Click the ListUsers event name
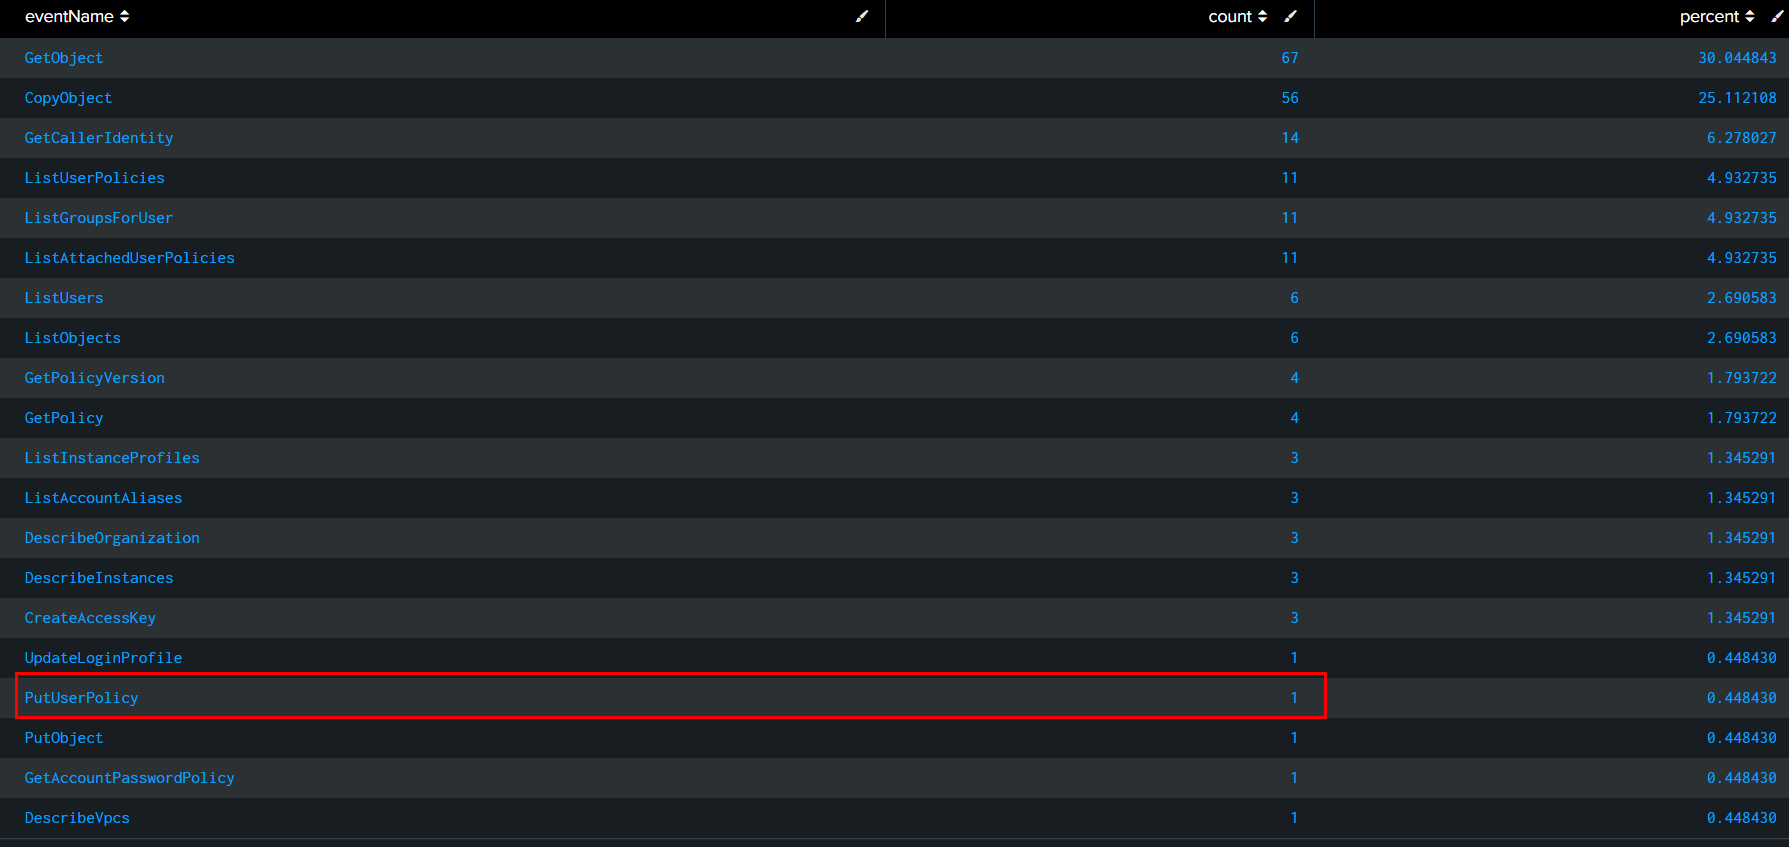The image size is (1789, 847). pos(64,298)
